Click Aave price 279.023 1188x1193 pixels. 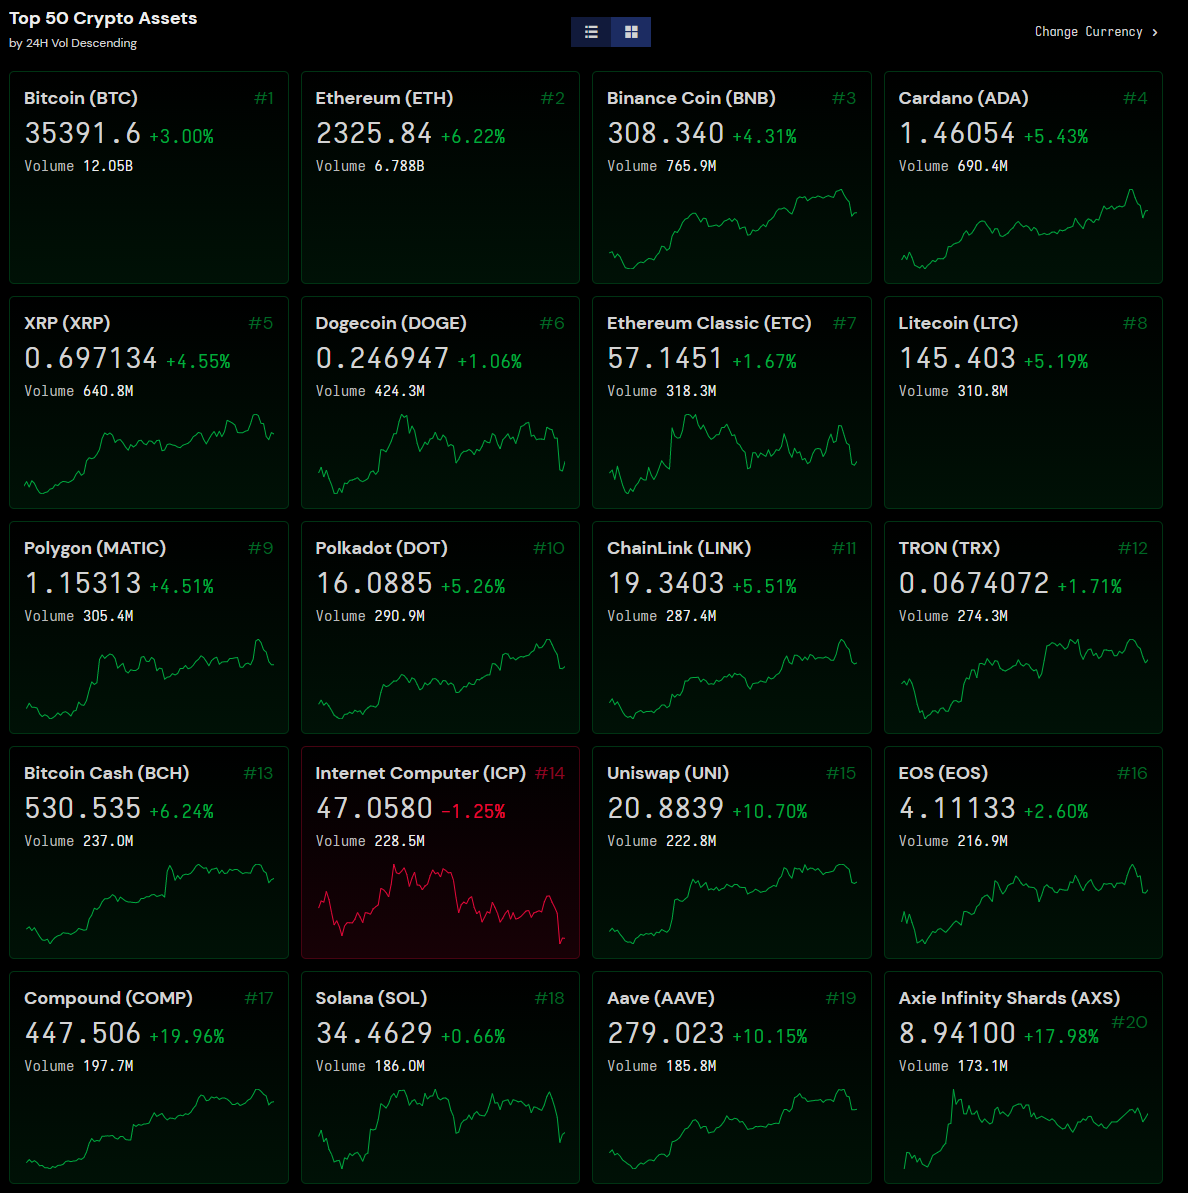click(665, 1033)
